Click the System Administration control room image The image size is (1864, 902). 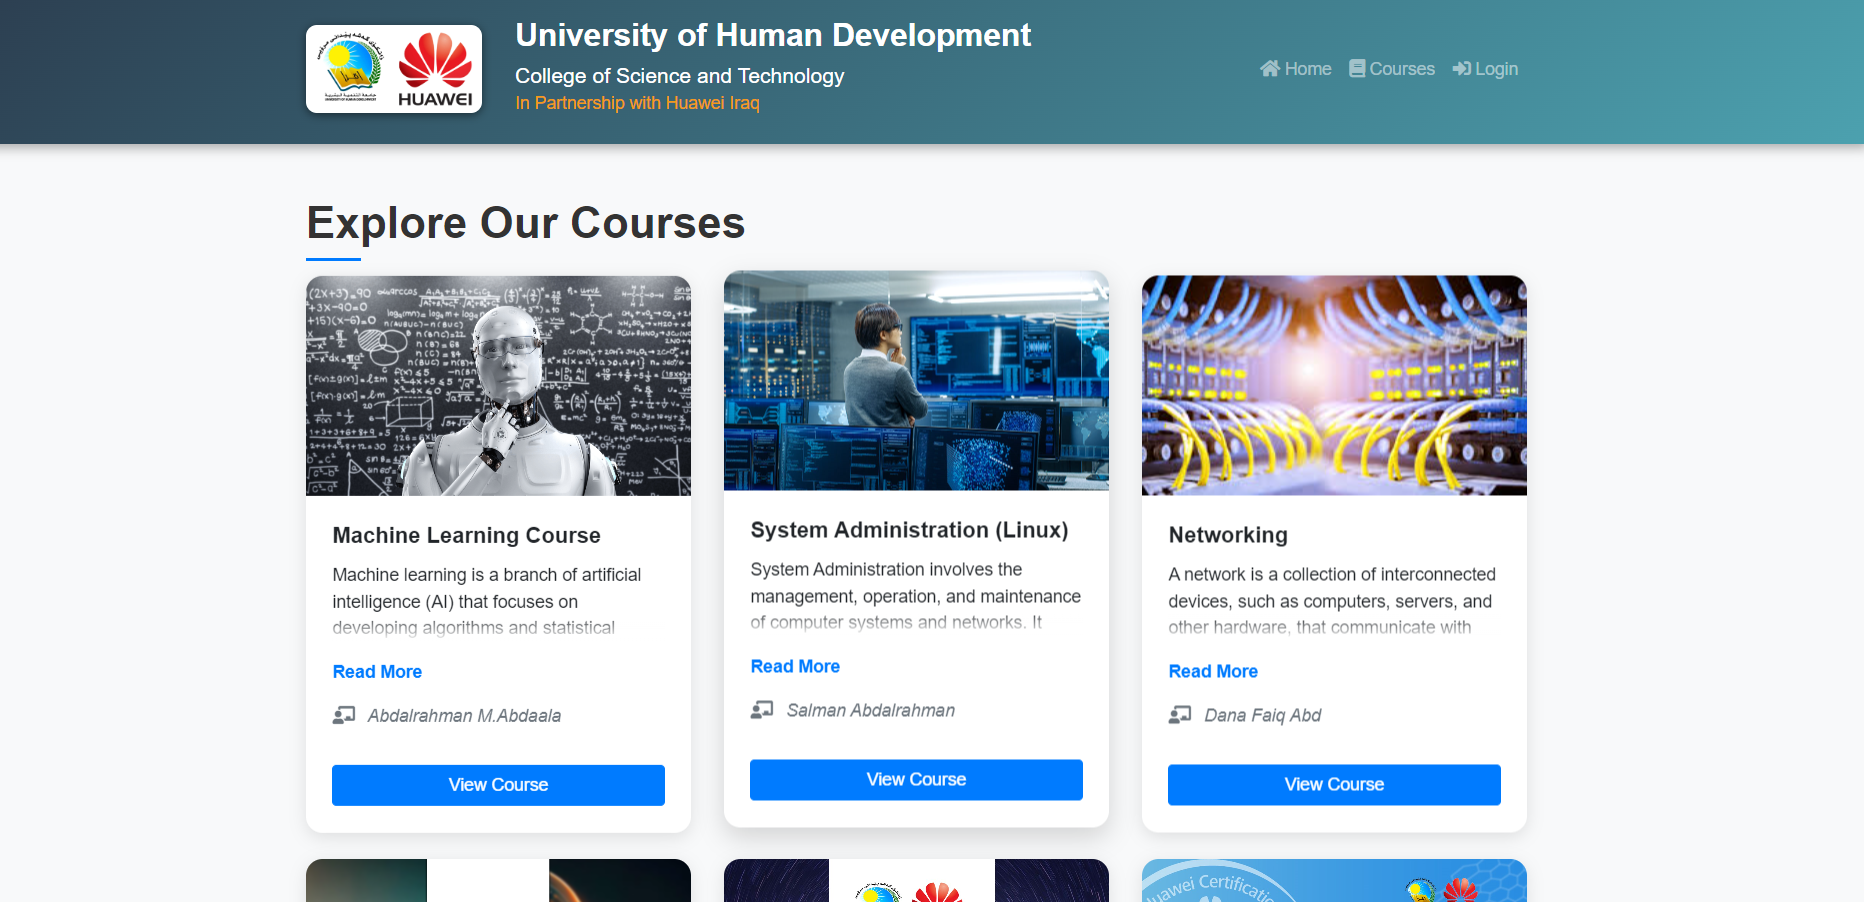coord(916,381)
